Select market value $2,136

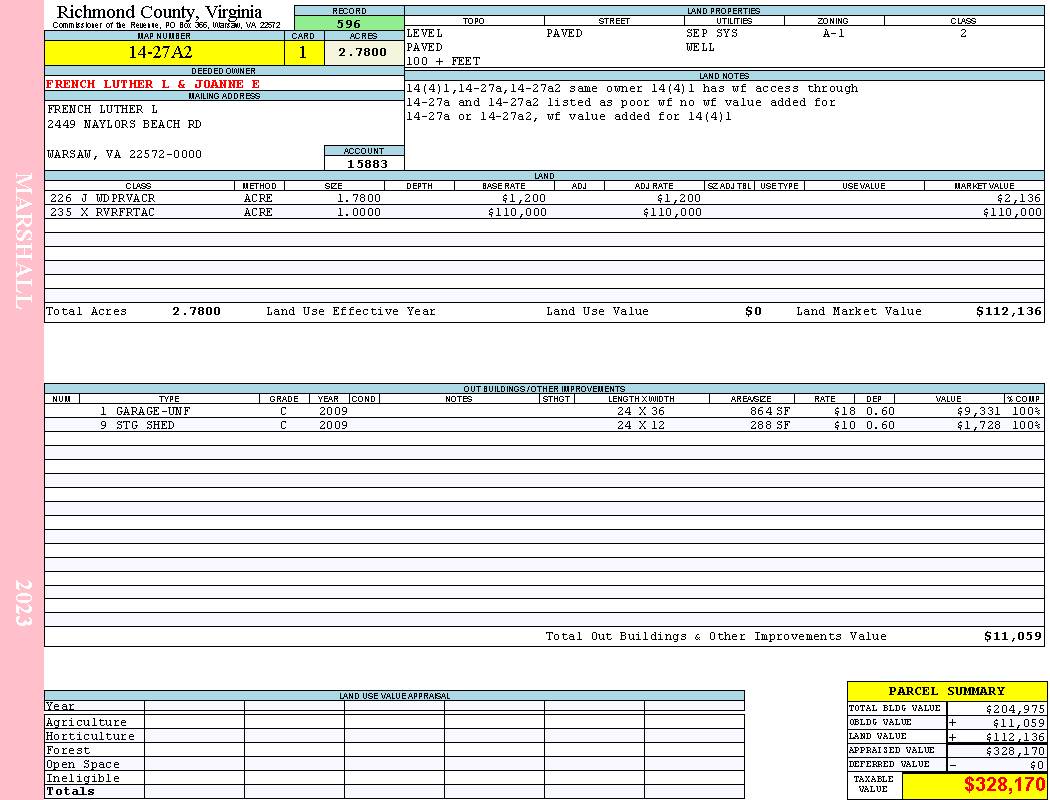click(1019, 198)
